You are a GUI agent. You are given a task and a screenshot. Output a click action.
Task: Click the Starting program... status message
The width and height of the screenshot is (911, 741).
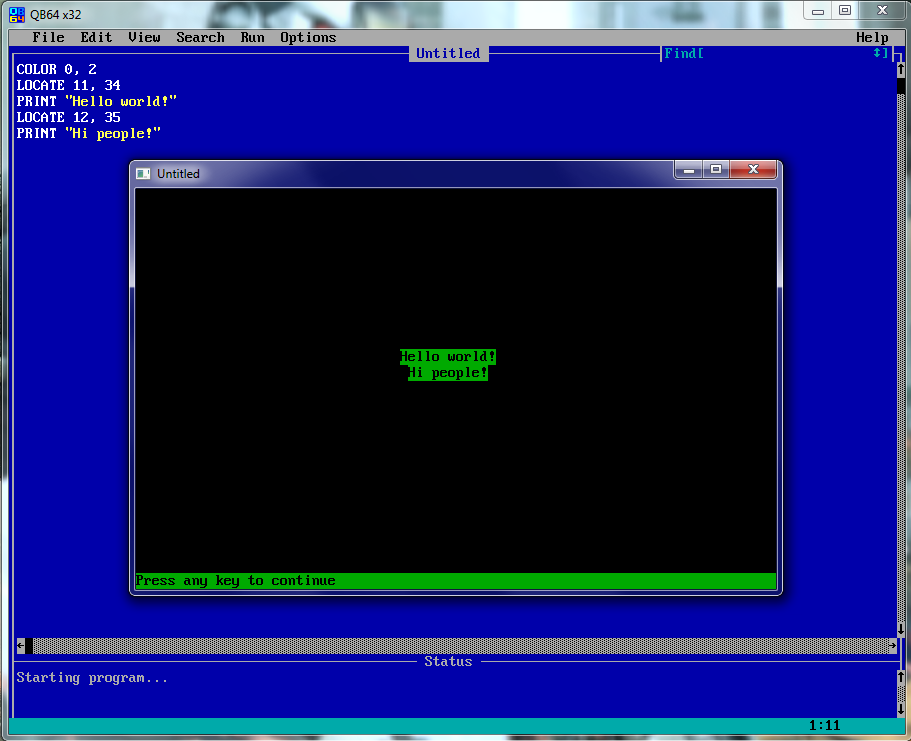[x=92, y=678]
